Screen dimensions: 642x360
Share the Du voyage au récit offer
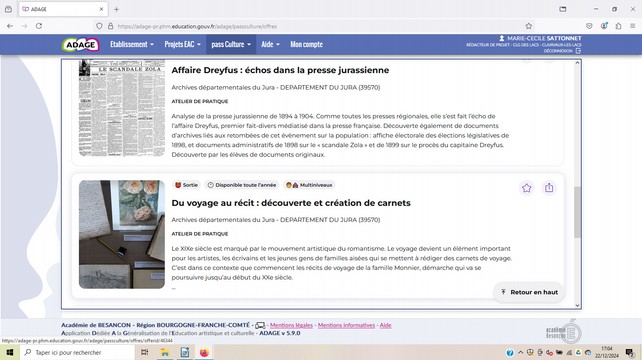549,188
